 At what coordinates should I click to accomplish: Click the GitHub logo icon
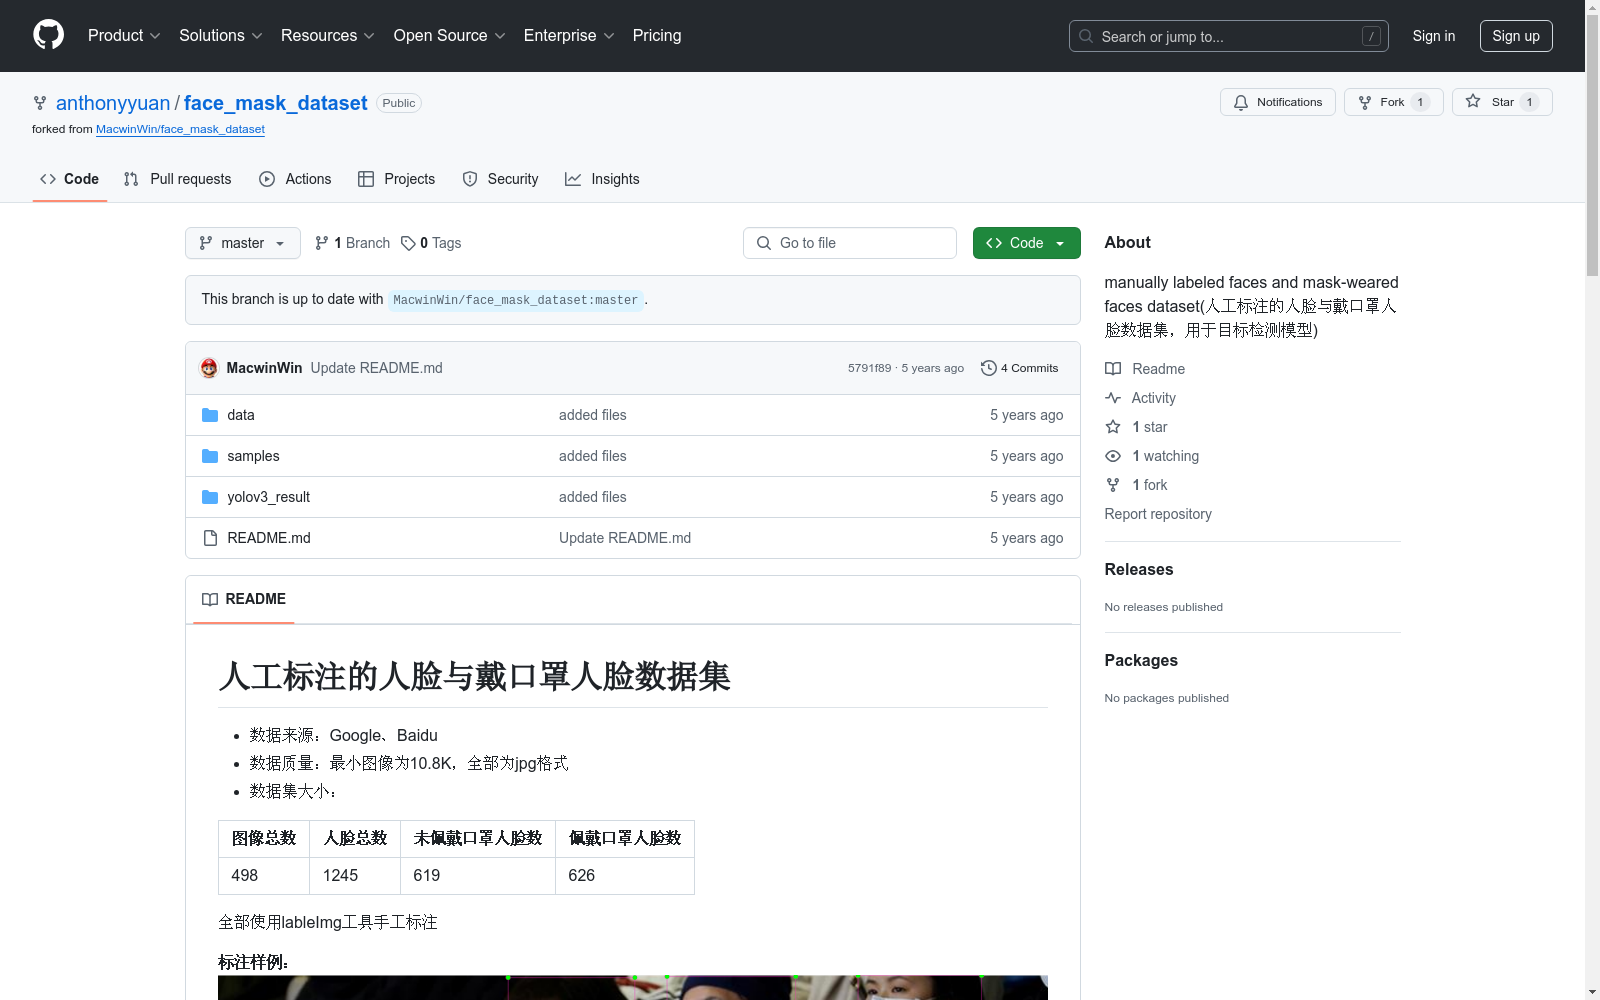[48, 35]
